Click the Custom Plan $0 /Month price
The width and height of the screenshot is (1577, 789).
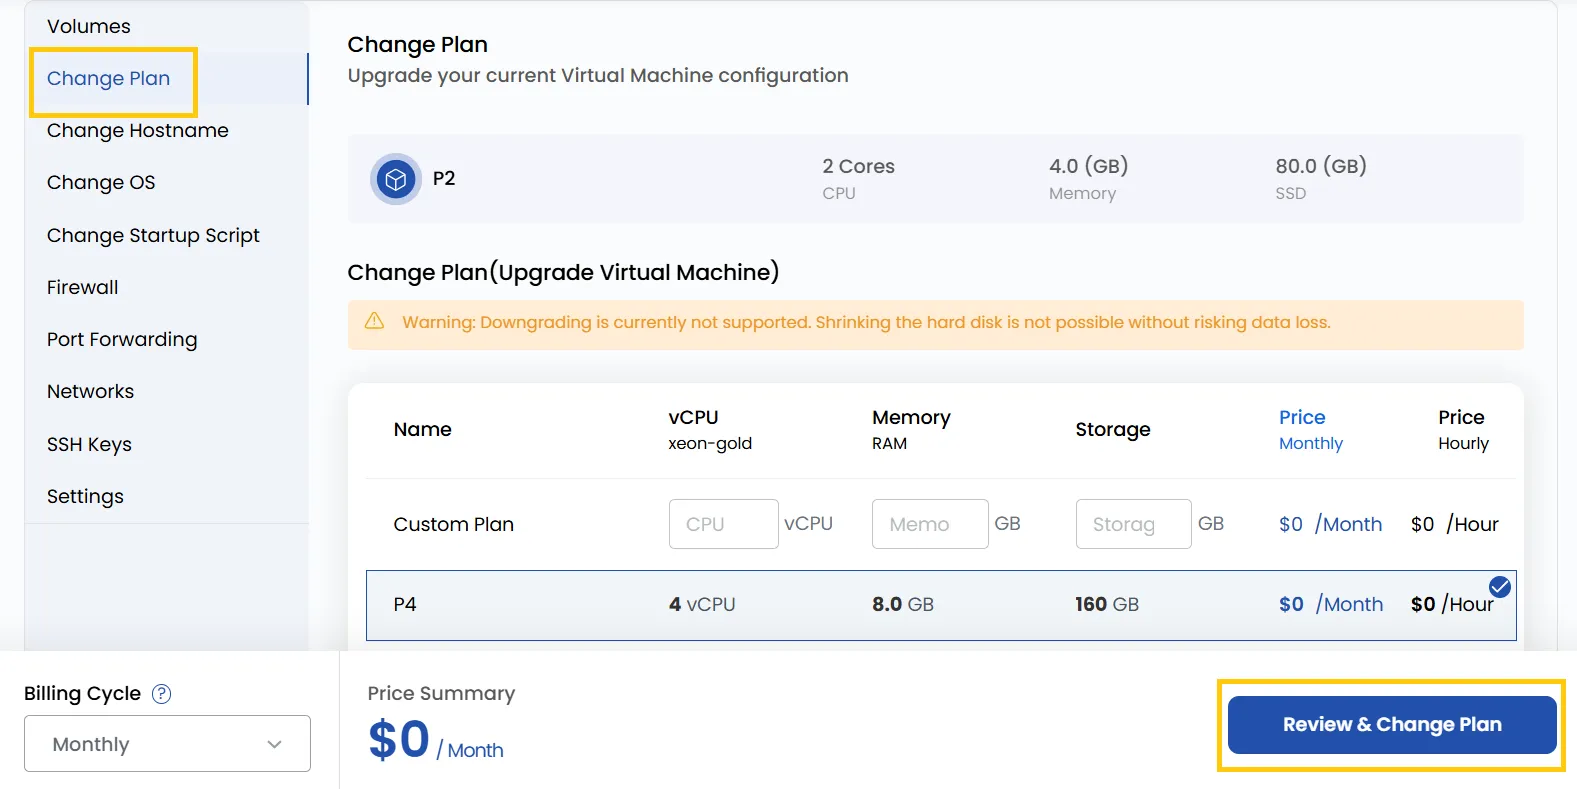pos(1330,524)
